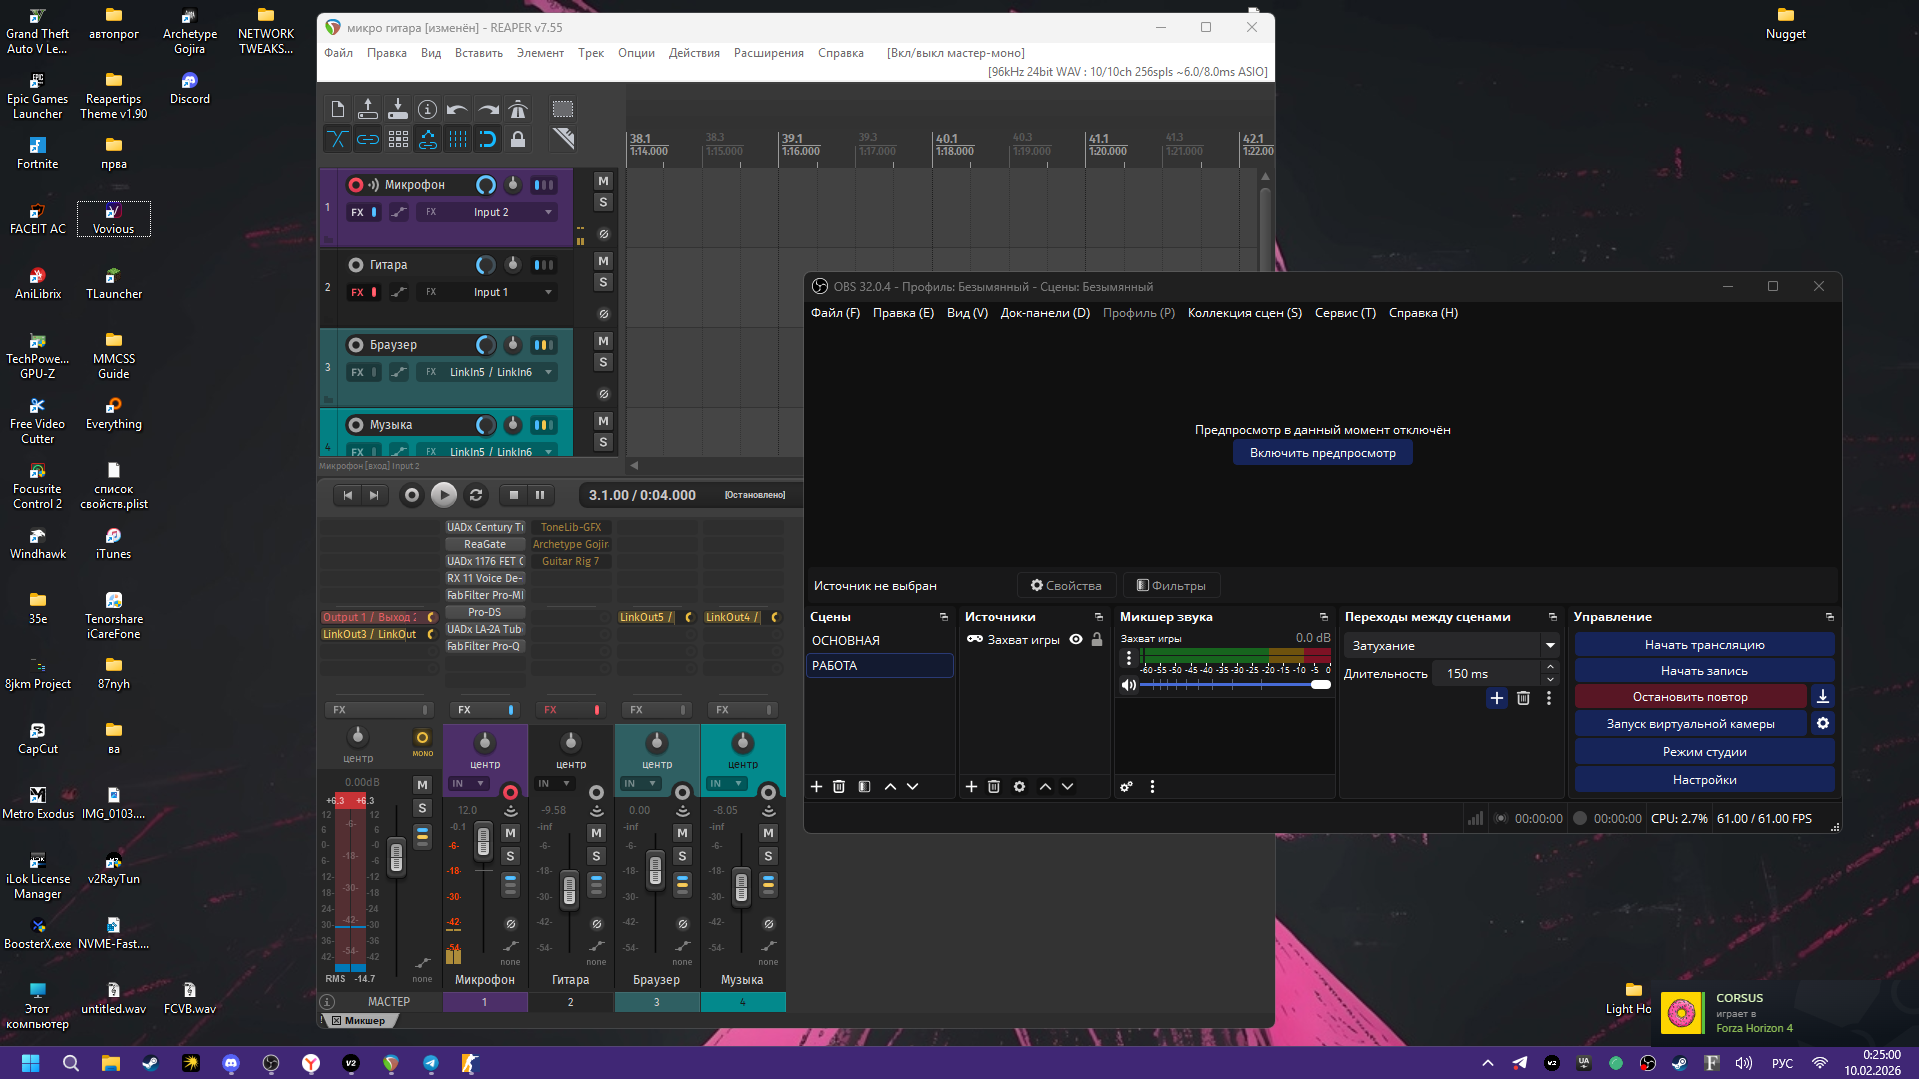The width and height of the screenshot is (1919, 1079).
Task: Open advanced audio properties gears in OBS mixer
Action: (x=1127, y=787)
